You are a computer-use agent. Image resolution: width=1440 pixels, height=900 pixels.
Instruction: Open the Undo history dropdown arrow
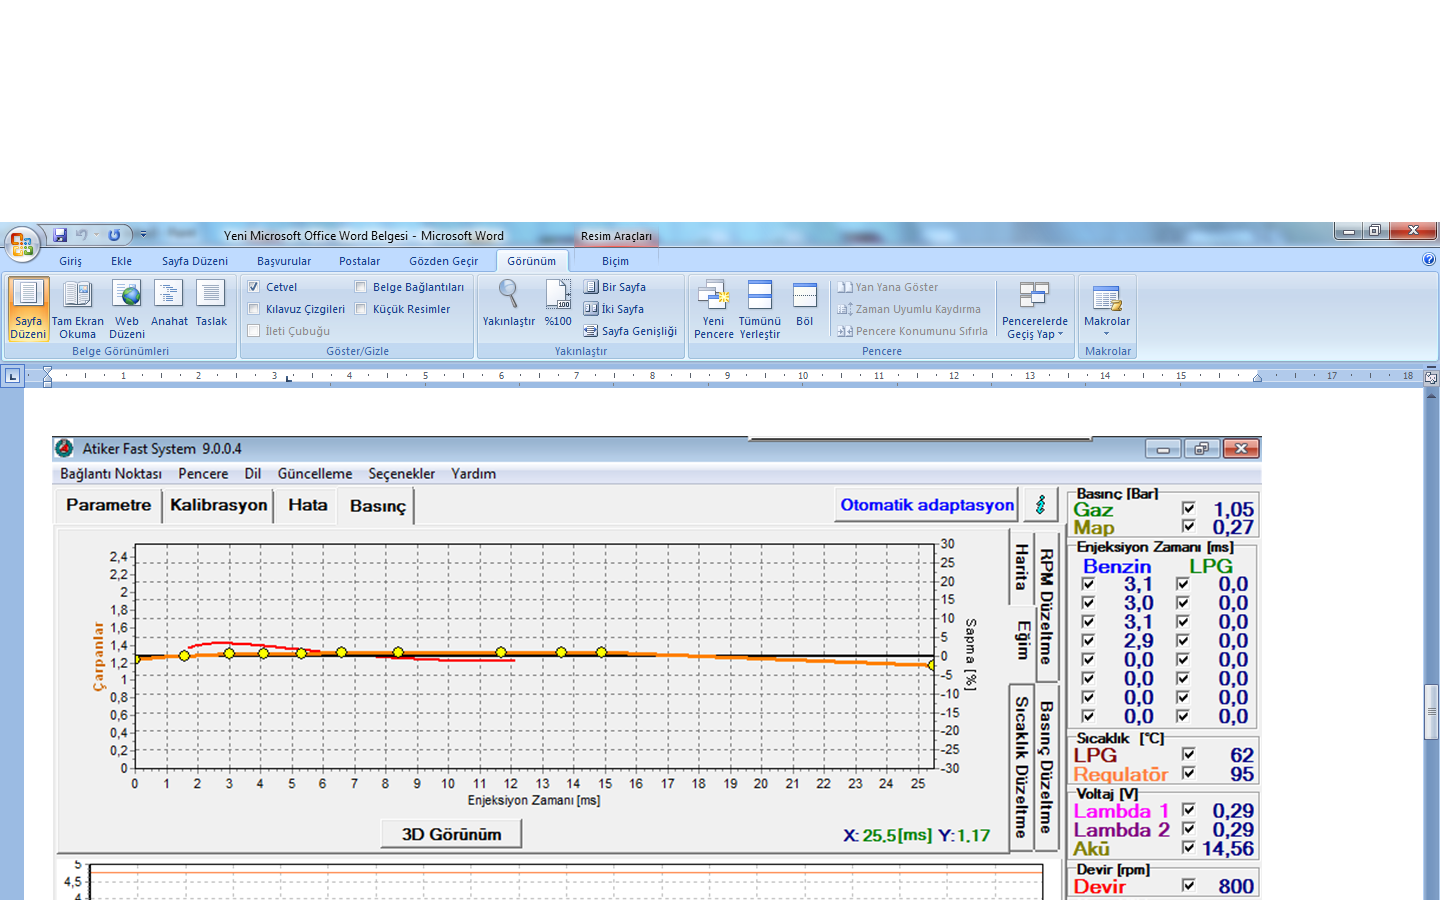pos(97,235)
